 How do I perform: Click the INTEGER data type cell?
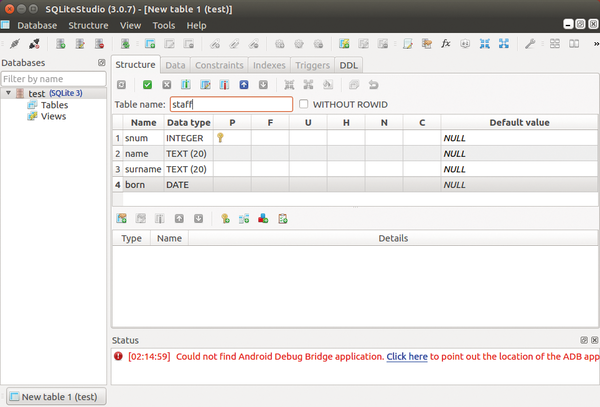pyautogui.click(x=189, y=138)
